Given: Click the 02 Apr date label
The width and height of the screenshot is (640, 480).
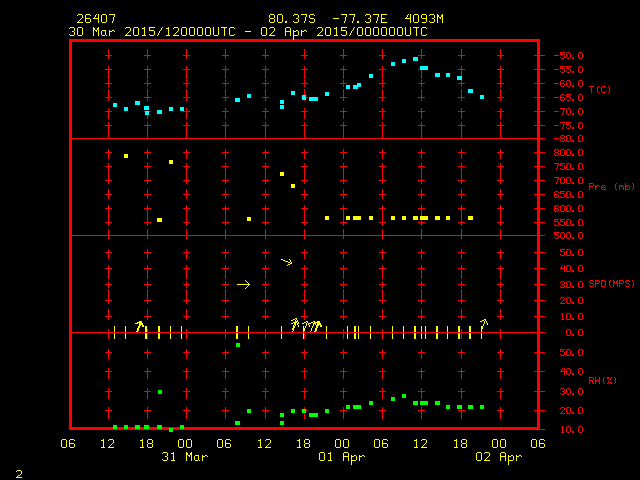Looking at the screenshot, I should click(x=497, y=457).
